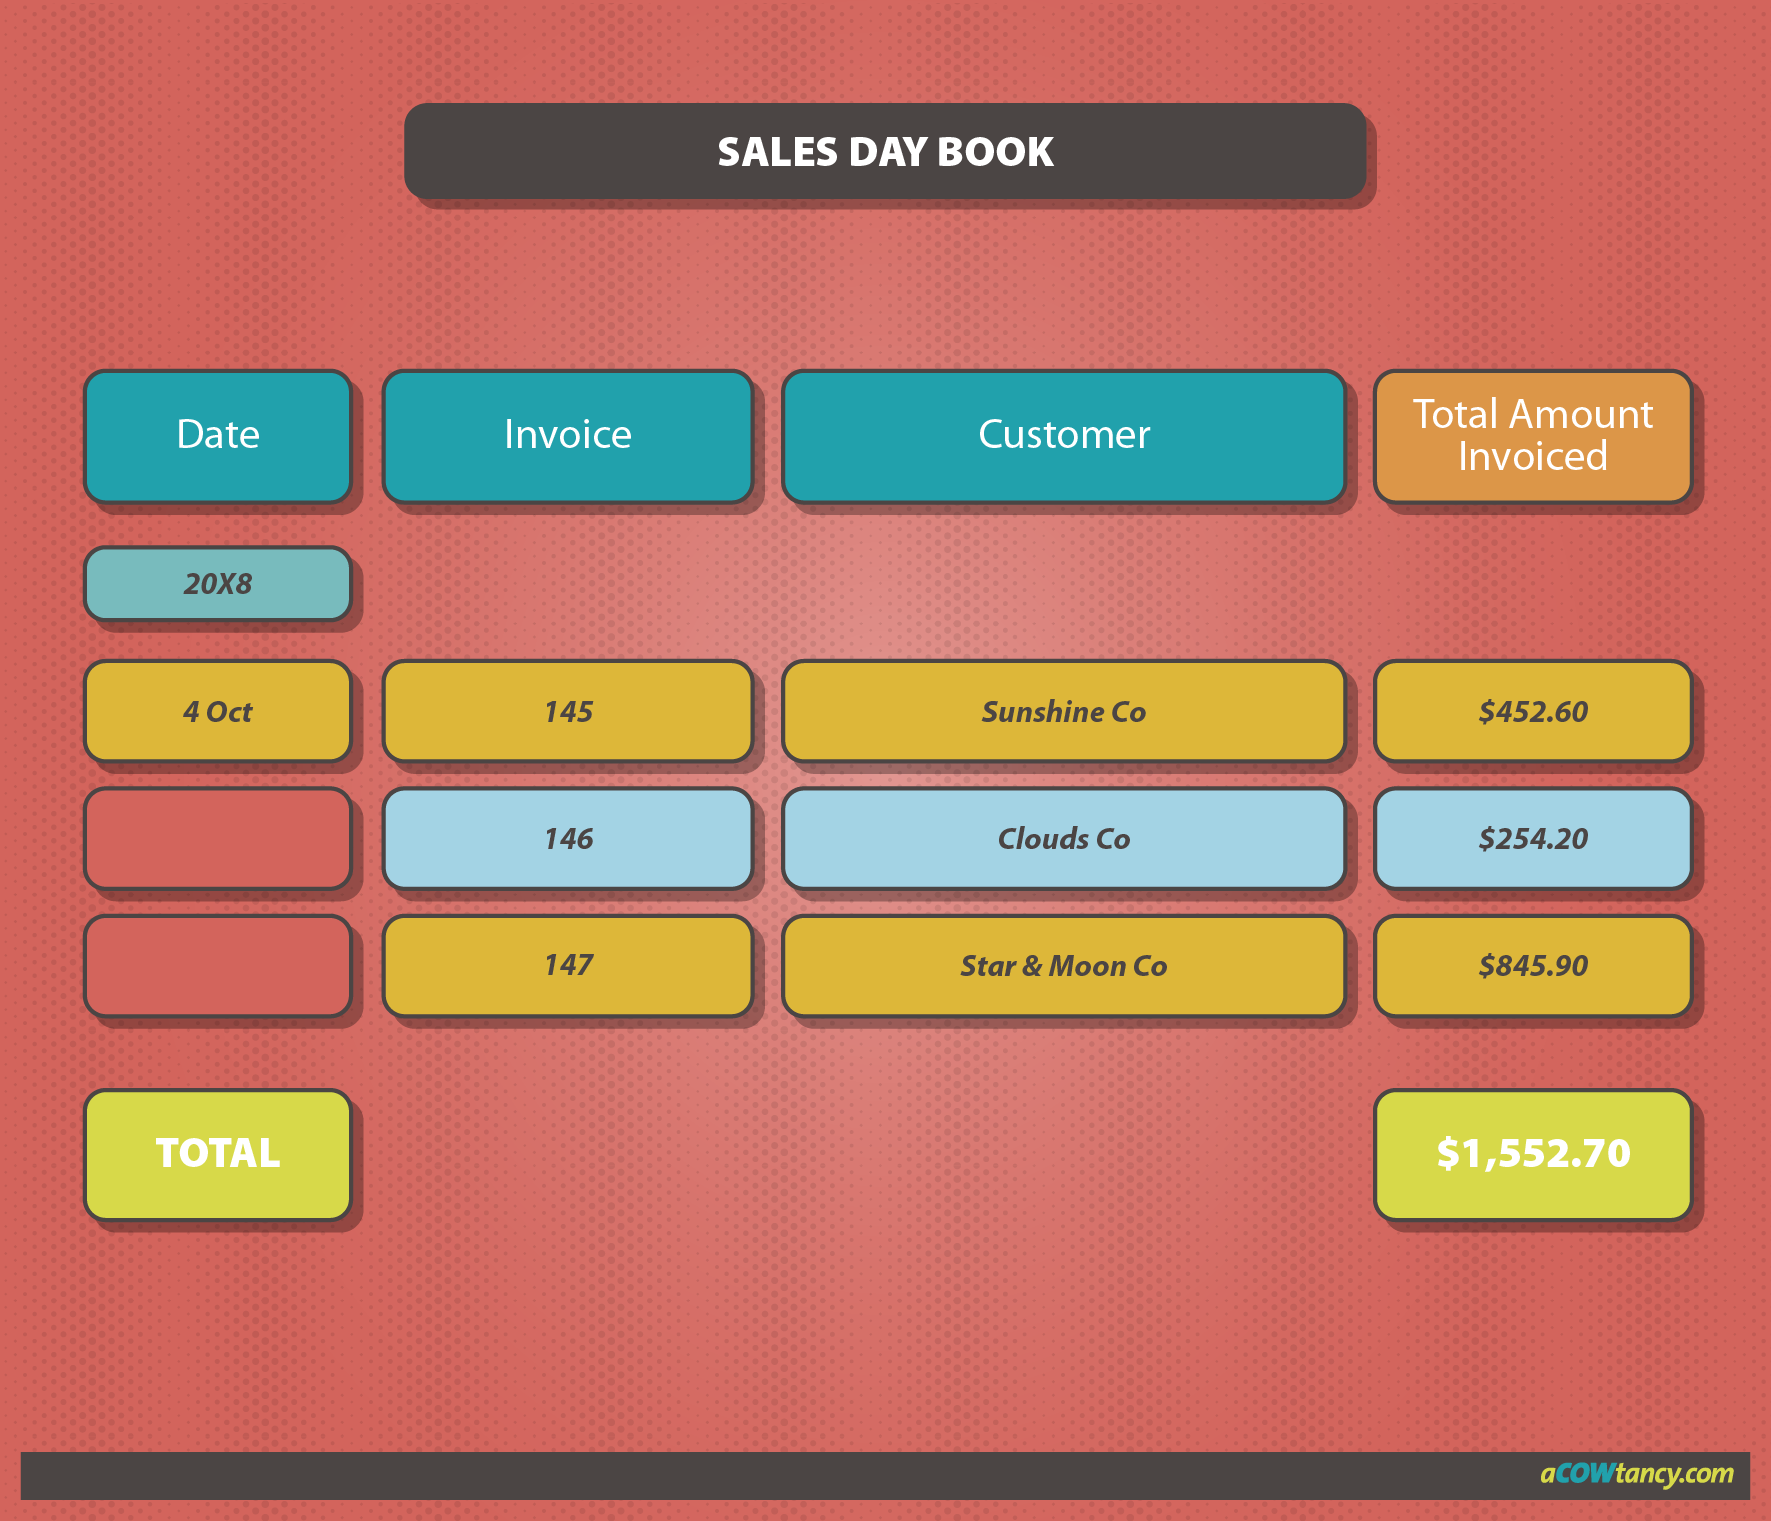Click the $254.20 amount cell
The width and height of the screenshot is (1771, 1521).
1532,840
